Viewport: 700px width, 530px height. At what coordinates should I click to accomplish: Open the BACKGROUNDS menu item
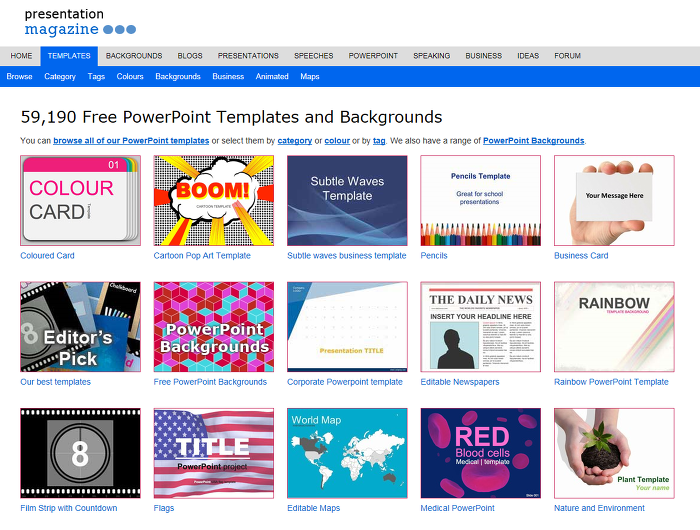pos(134,56)
